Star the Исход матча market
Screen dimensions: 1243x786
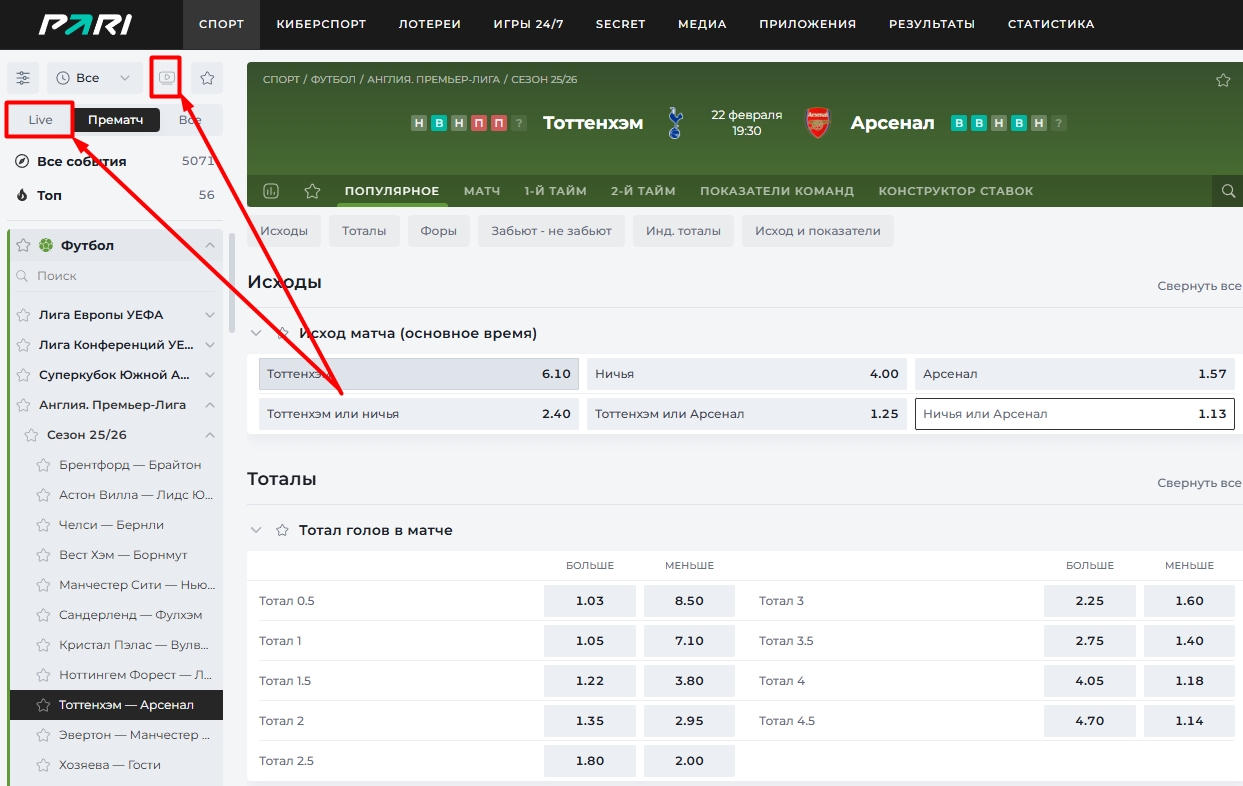pyautogui.click(x=283, y=333)
